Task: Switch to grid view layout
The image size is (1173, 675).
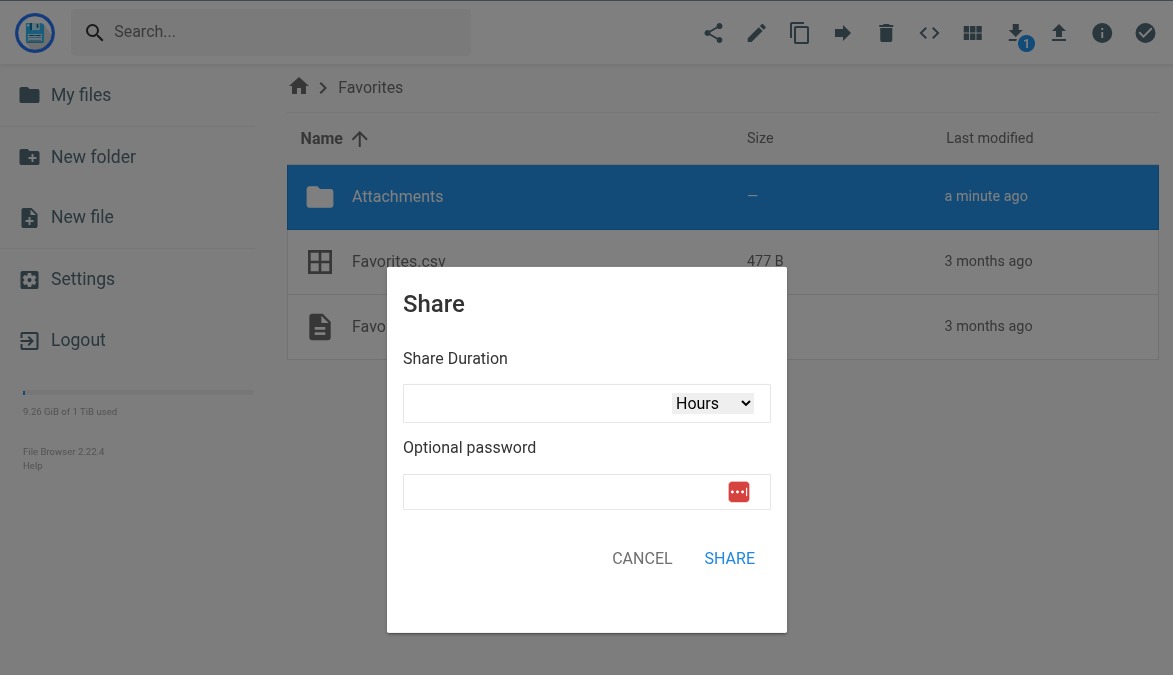Action: [x=972, y=32]
